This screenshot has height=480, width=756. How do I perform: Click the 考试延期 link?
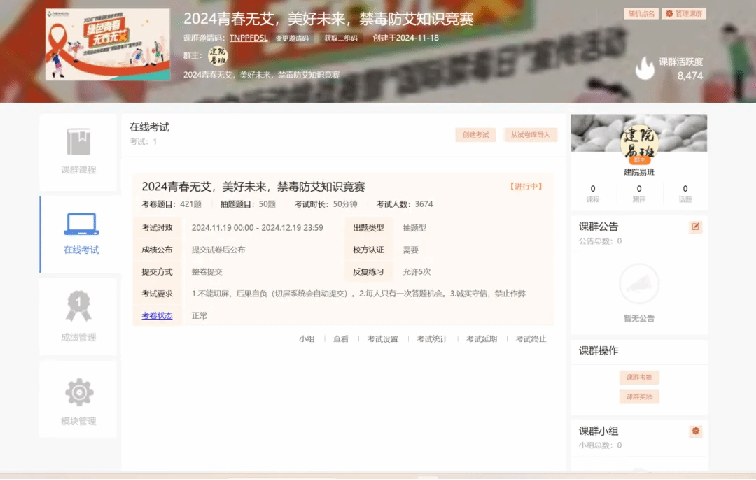481,339
